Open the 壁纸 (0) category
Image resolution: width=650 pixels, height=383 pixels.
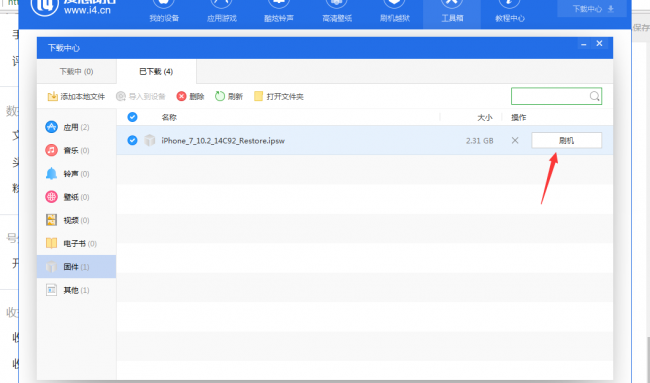[76, 197]
